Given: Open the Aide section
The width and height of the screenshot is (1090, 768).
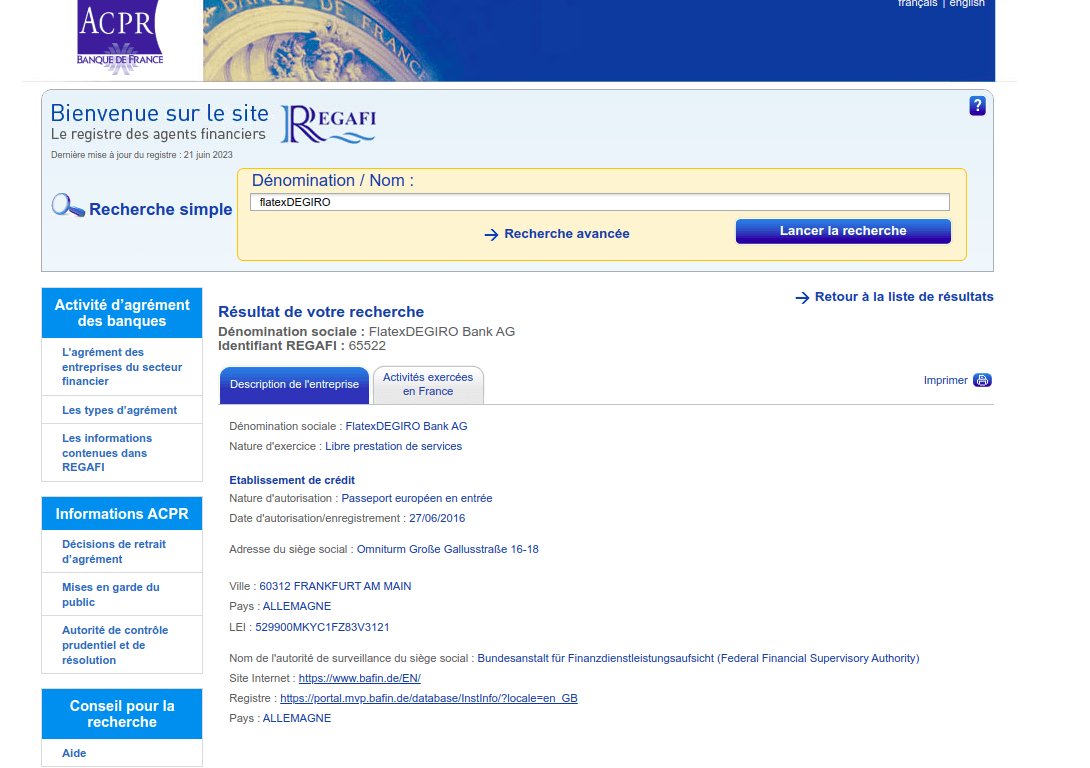Looking at the screenshot, I should pos(73,753).
